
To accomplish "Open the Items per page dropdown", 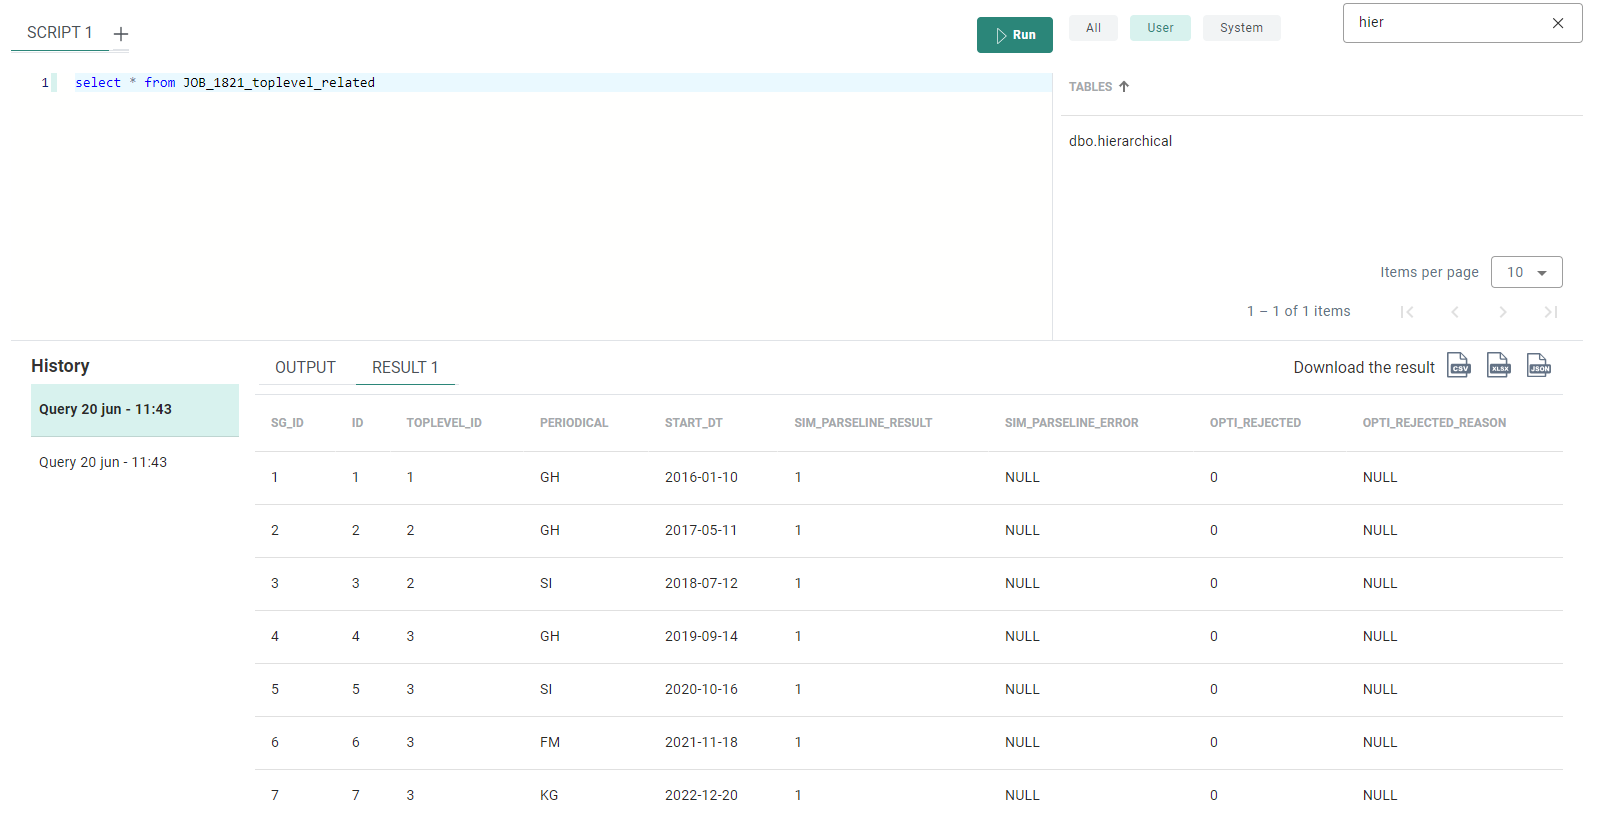I will click(x=1526, y=272).
